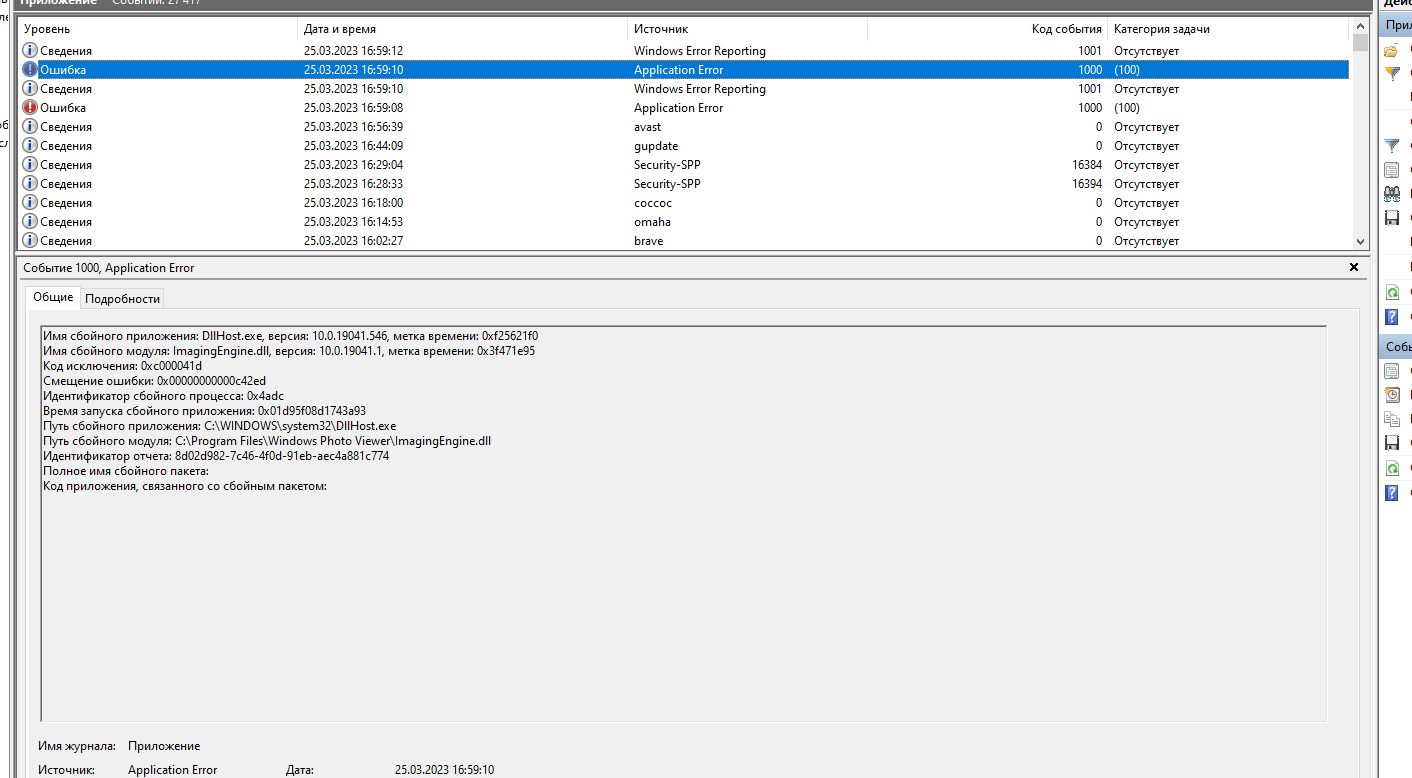Click the create custom view funnel-with-star icon
This screenshot has width=1412, height=778.
1391,74
